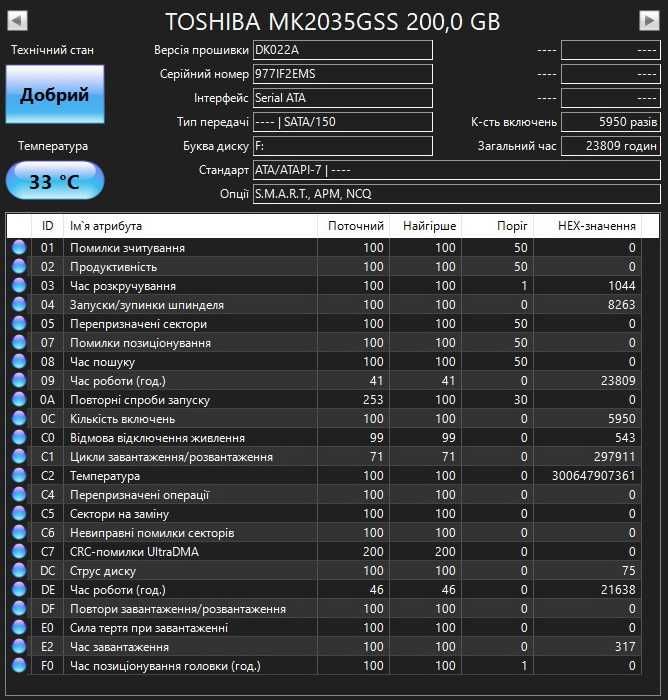The height and width of the screenshot is (700, 668).
Task: Select the Сектори на заміну attribute name
Action: [119, 514]
